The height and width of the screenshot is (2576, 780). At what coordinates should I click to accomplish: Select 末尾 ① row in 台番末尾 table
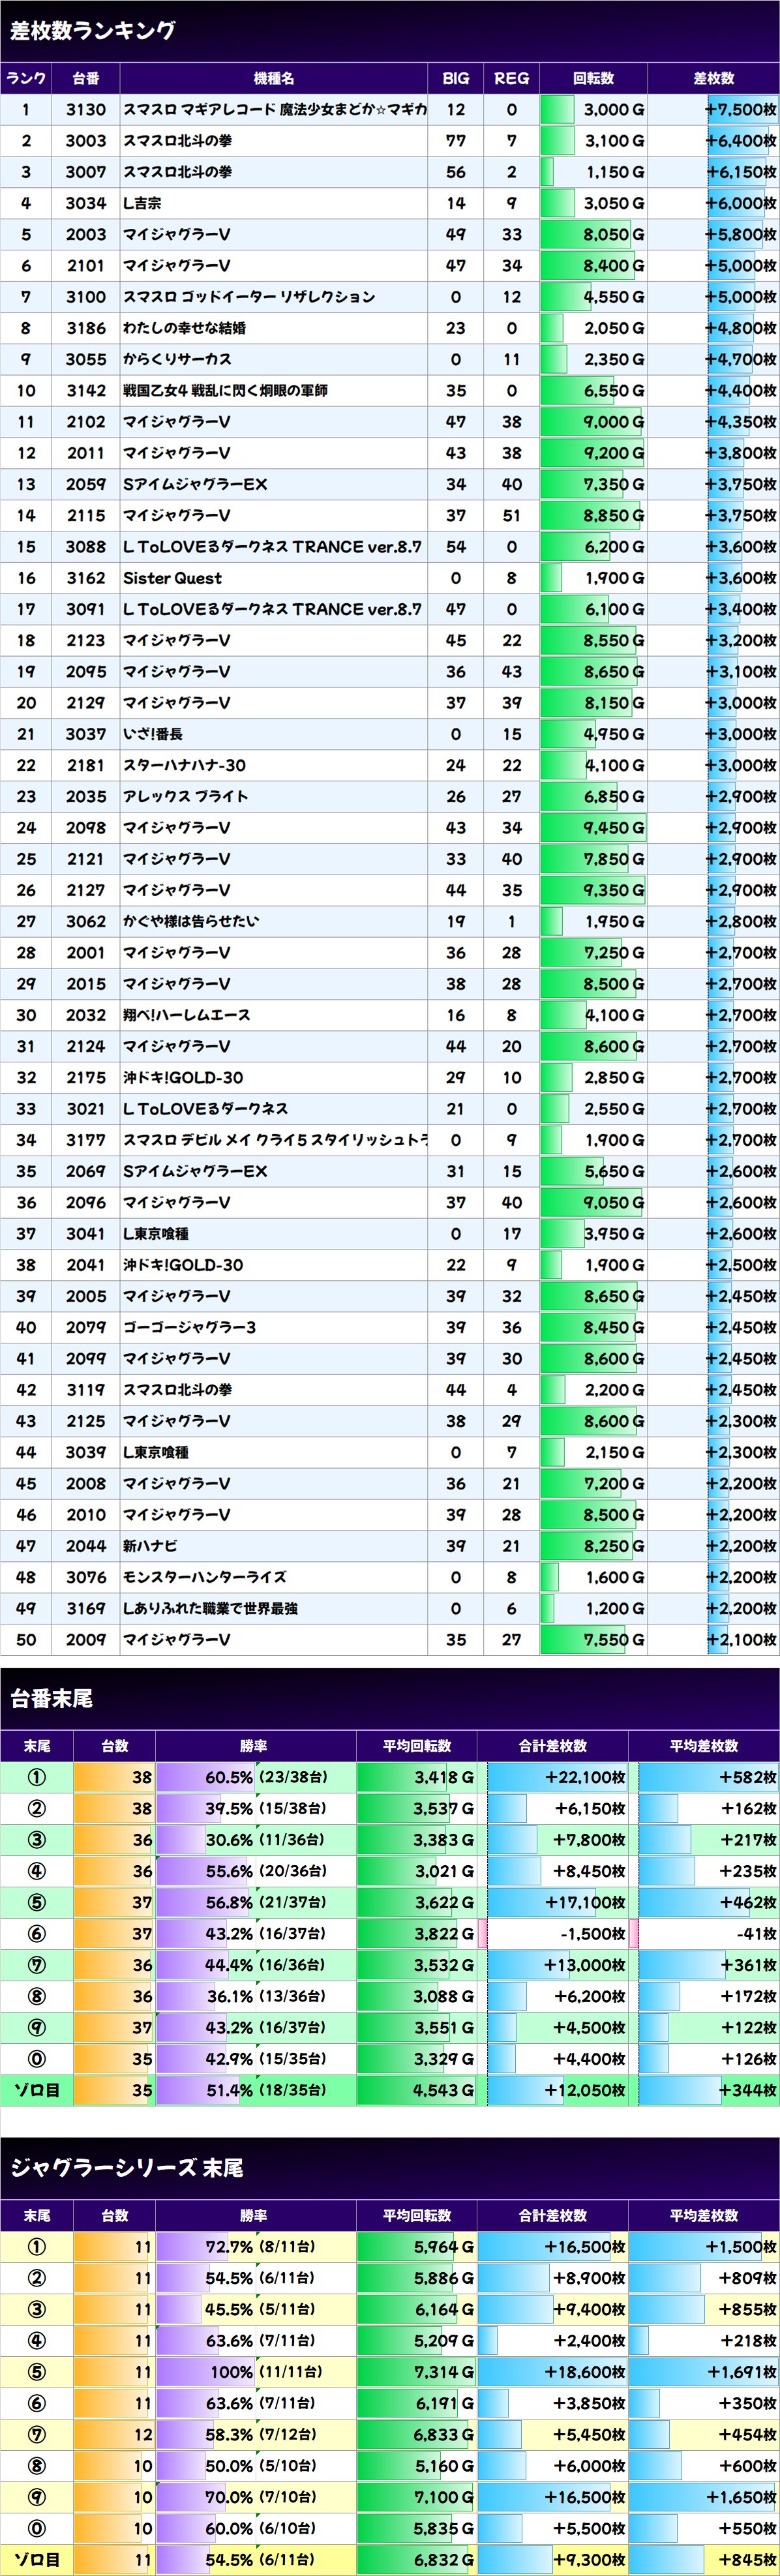point(390,1777)
